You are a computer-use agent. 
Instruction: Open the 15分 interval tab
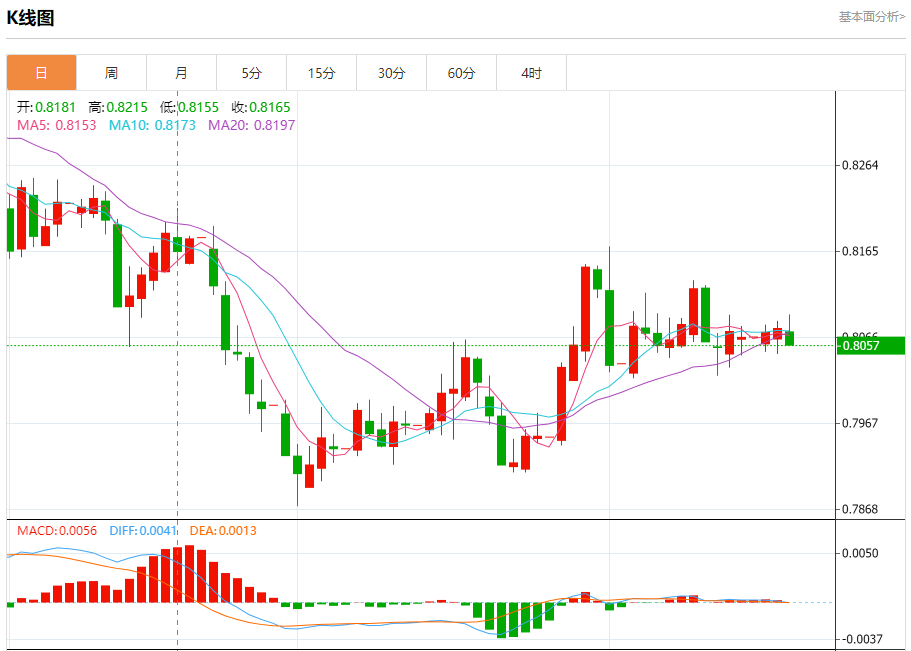coord(321,73)
